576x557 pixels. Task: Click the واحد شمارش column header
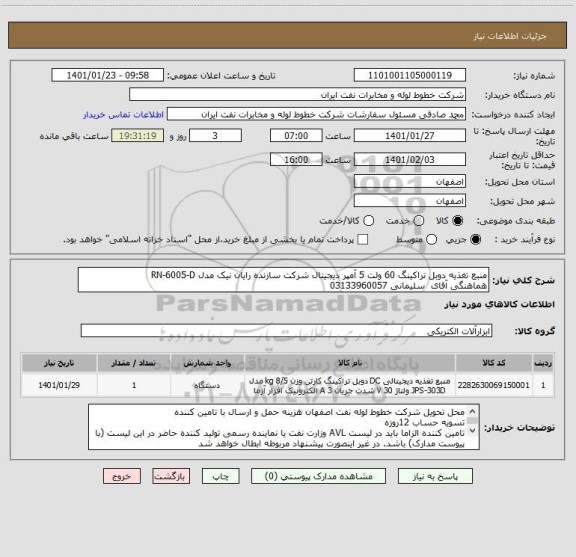(207, 363)
